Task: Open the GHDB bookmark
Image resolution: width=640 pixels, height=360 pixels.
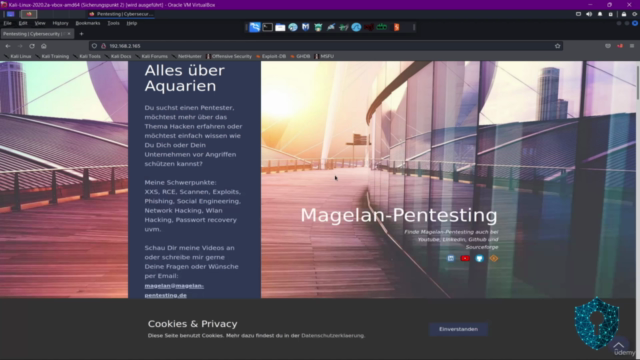Action: point(300,56)
